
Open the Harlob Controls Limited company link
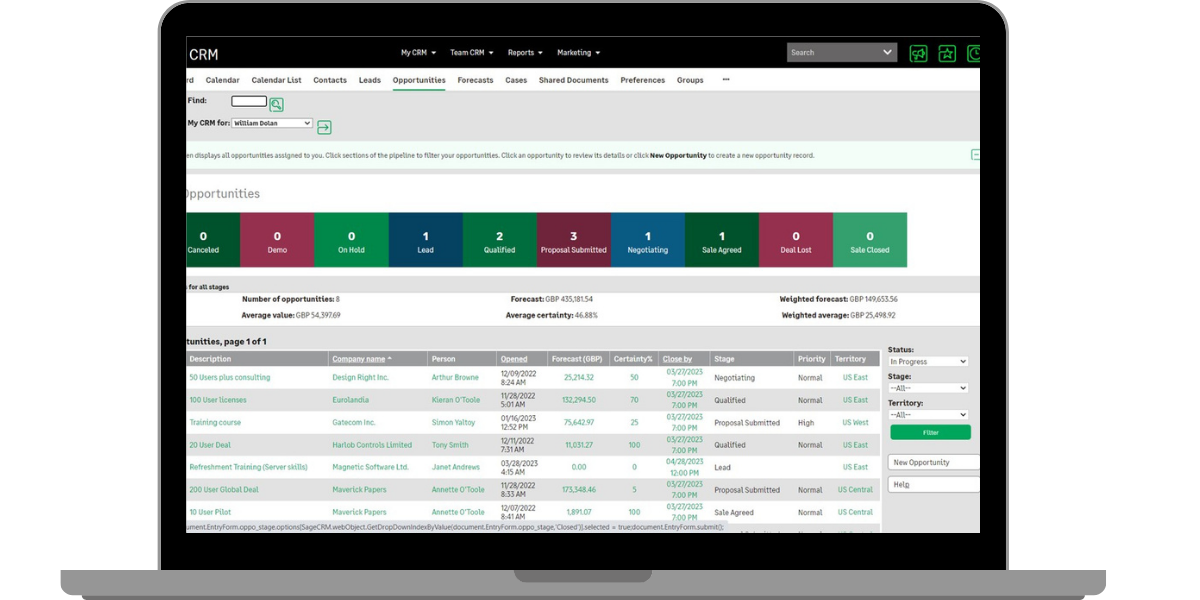pos(372,445)
